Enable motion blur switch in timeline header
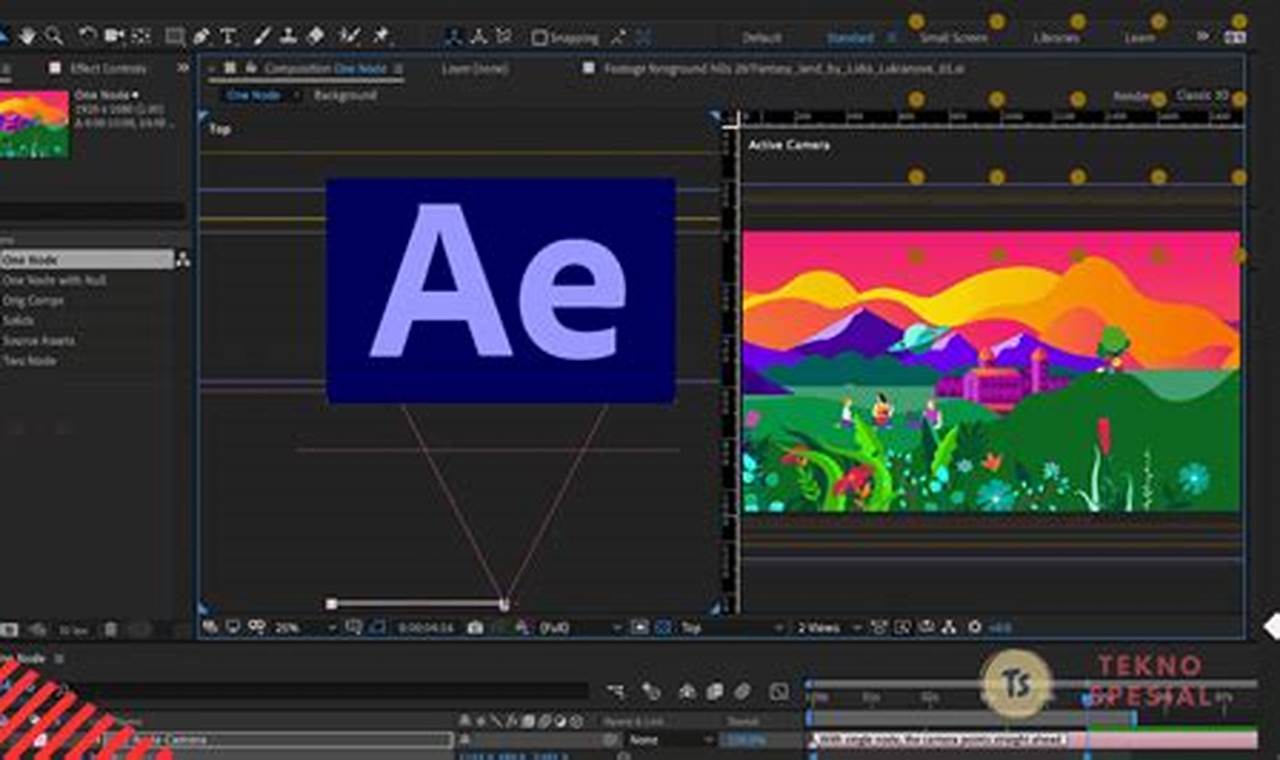Screen dimensions: 1280x760 741,692
